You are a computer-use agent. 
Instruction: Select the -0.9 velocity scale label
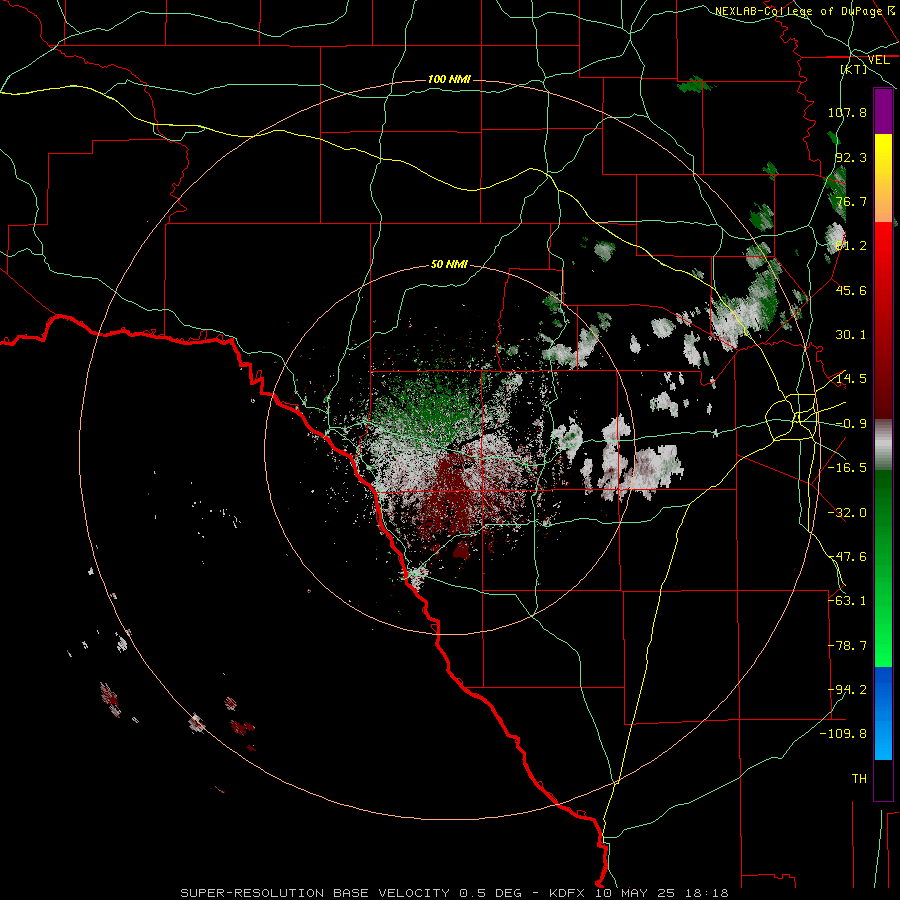[851, 424]
